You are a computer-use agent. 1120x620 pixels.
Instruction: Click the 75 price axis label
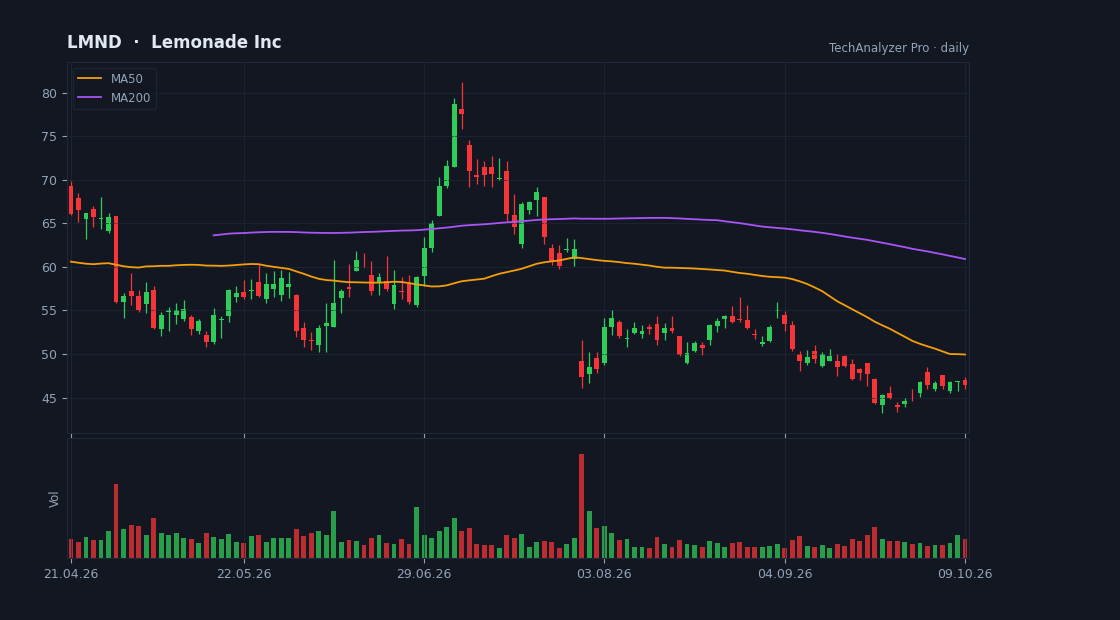click(50, 136)
